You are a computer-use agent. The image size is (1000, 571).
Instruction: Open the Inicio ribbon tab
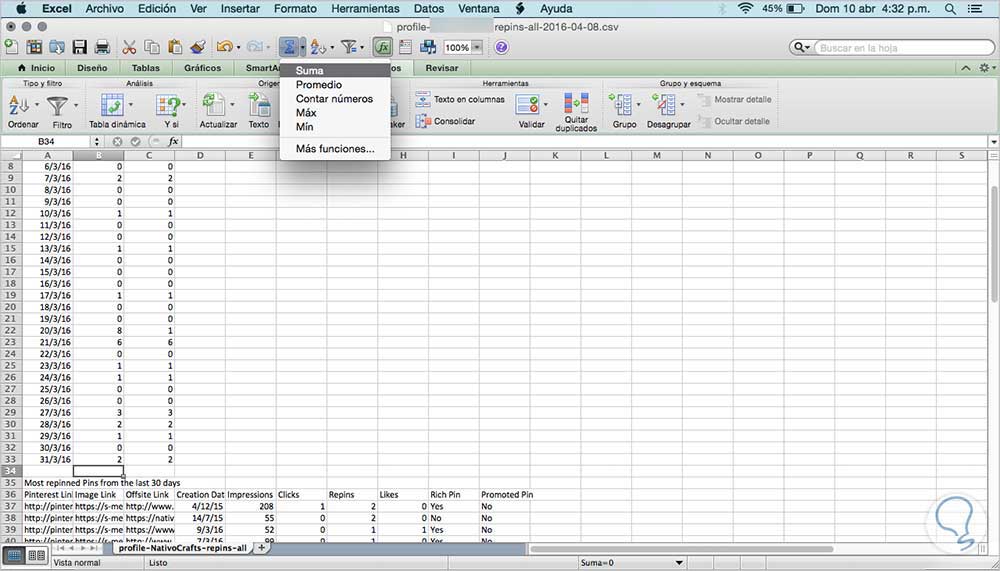(36, 68)
